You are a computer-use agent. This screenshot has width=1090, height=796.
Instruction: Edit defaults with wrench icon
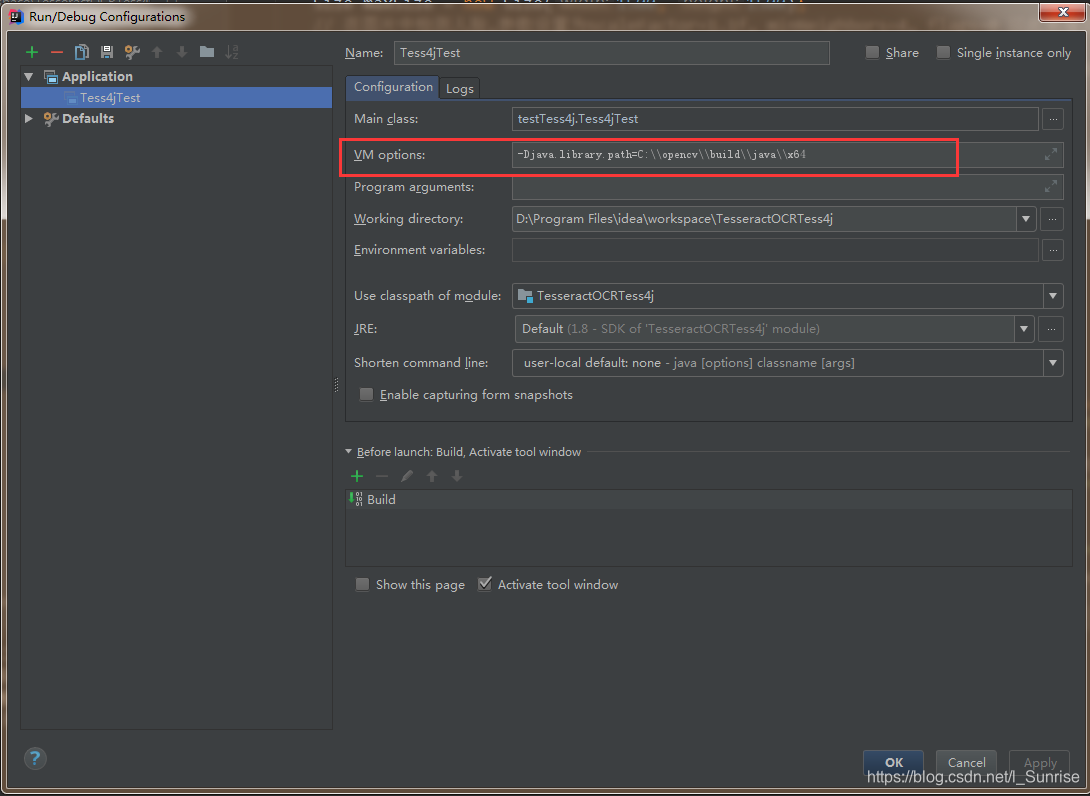pyautogui.click(x=132, y=52)
